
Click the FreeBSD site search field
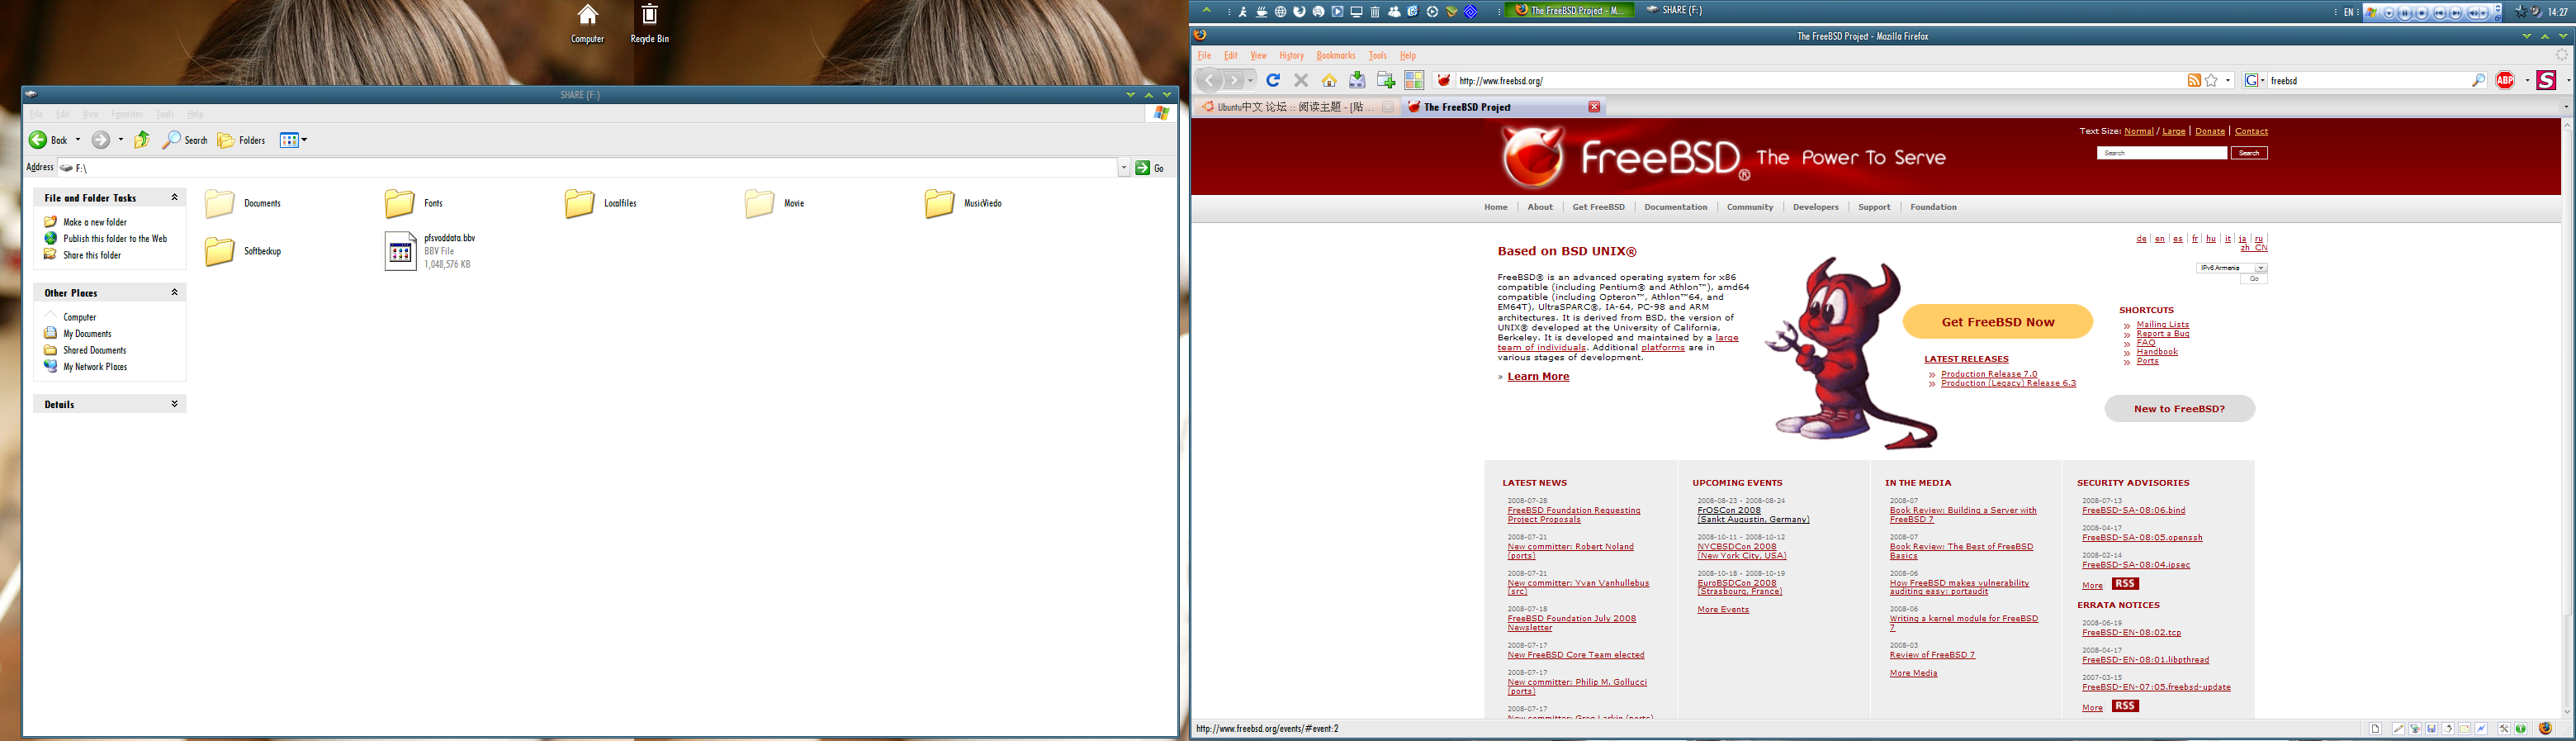coord(2162,153)
